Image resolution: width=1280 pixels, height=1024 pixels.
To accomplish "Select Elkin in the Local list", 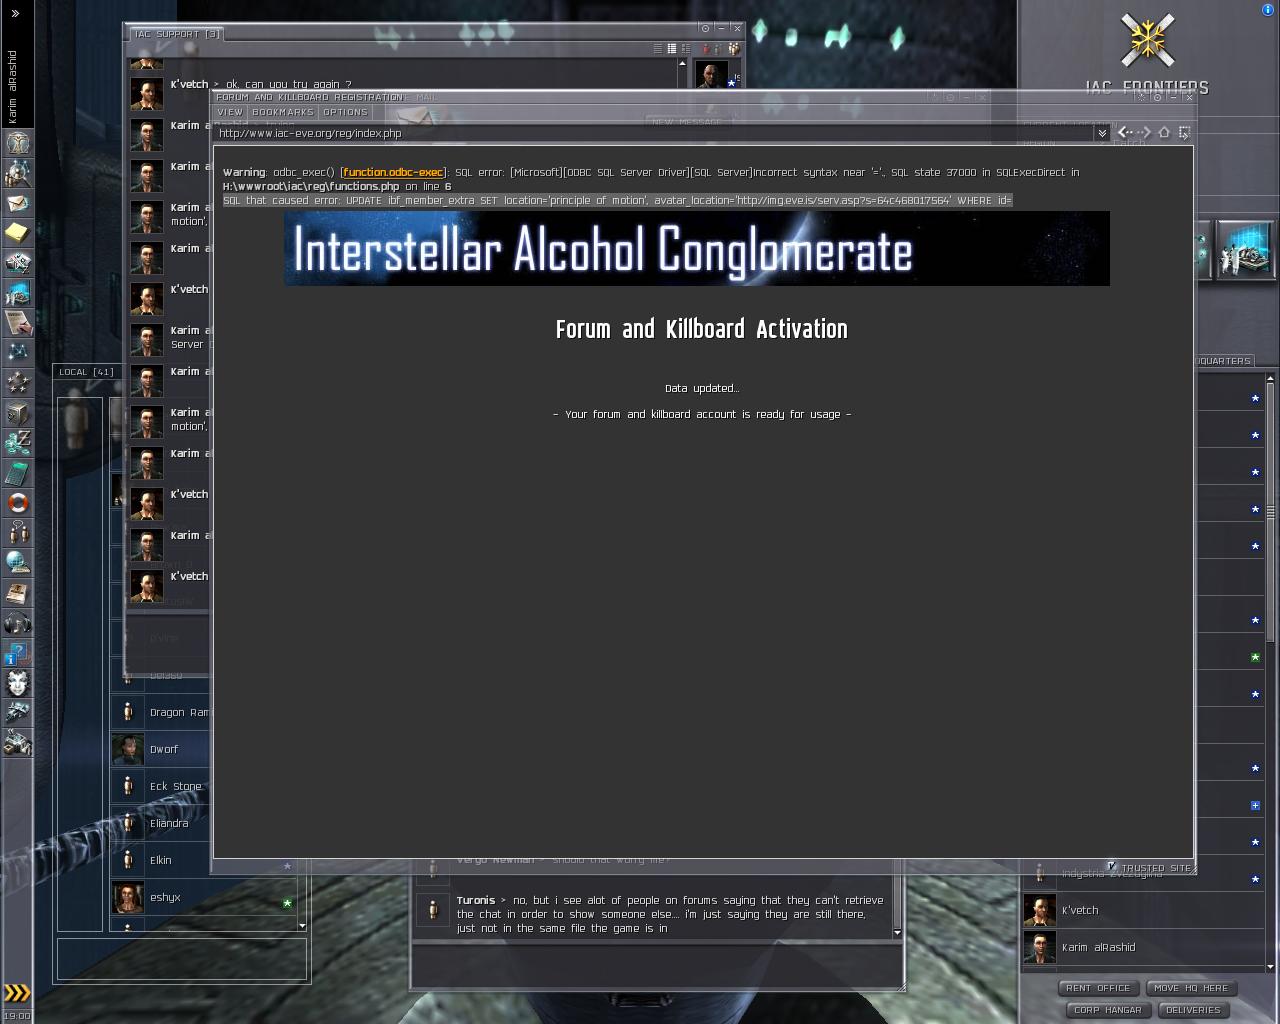I will [204, 860].
